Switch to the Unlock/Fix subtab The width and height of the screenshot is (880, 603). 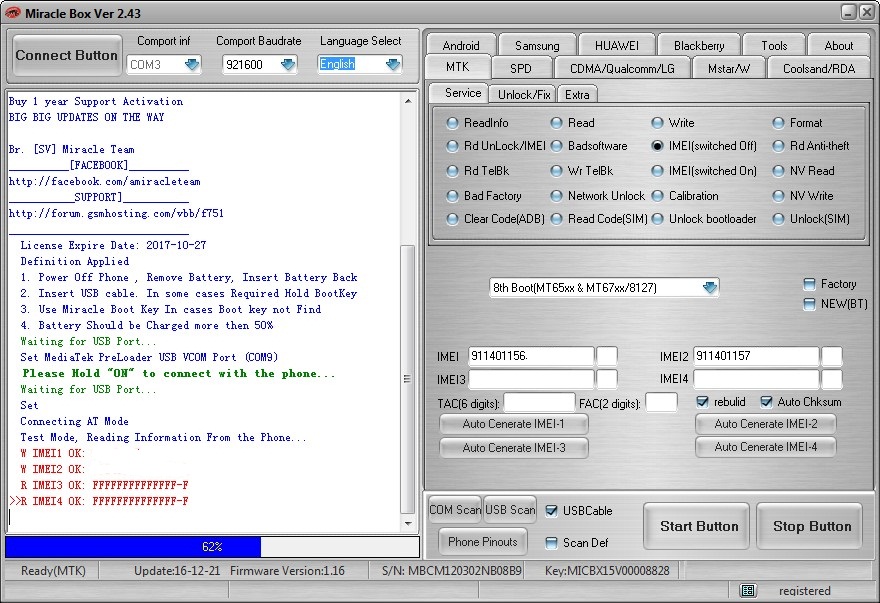524,94
